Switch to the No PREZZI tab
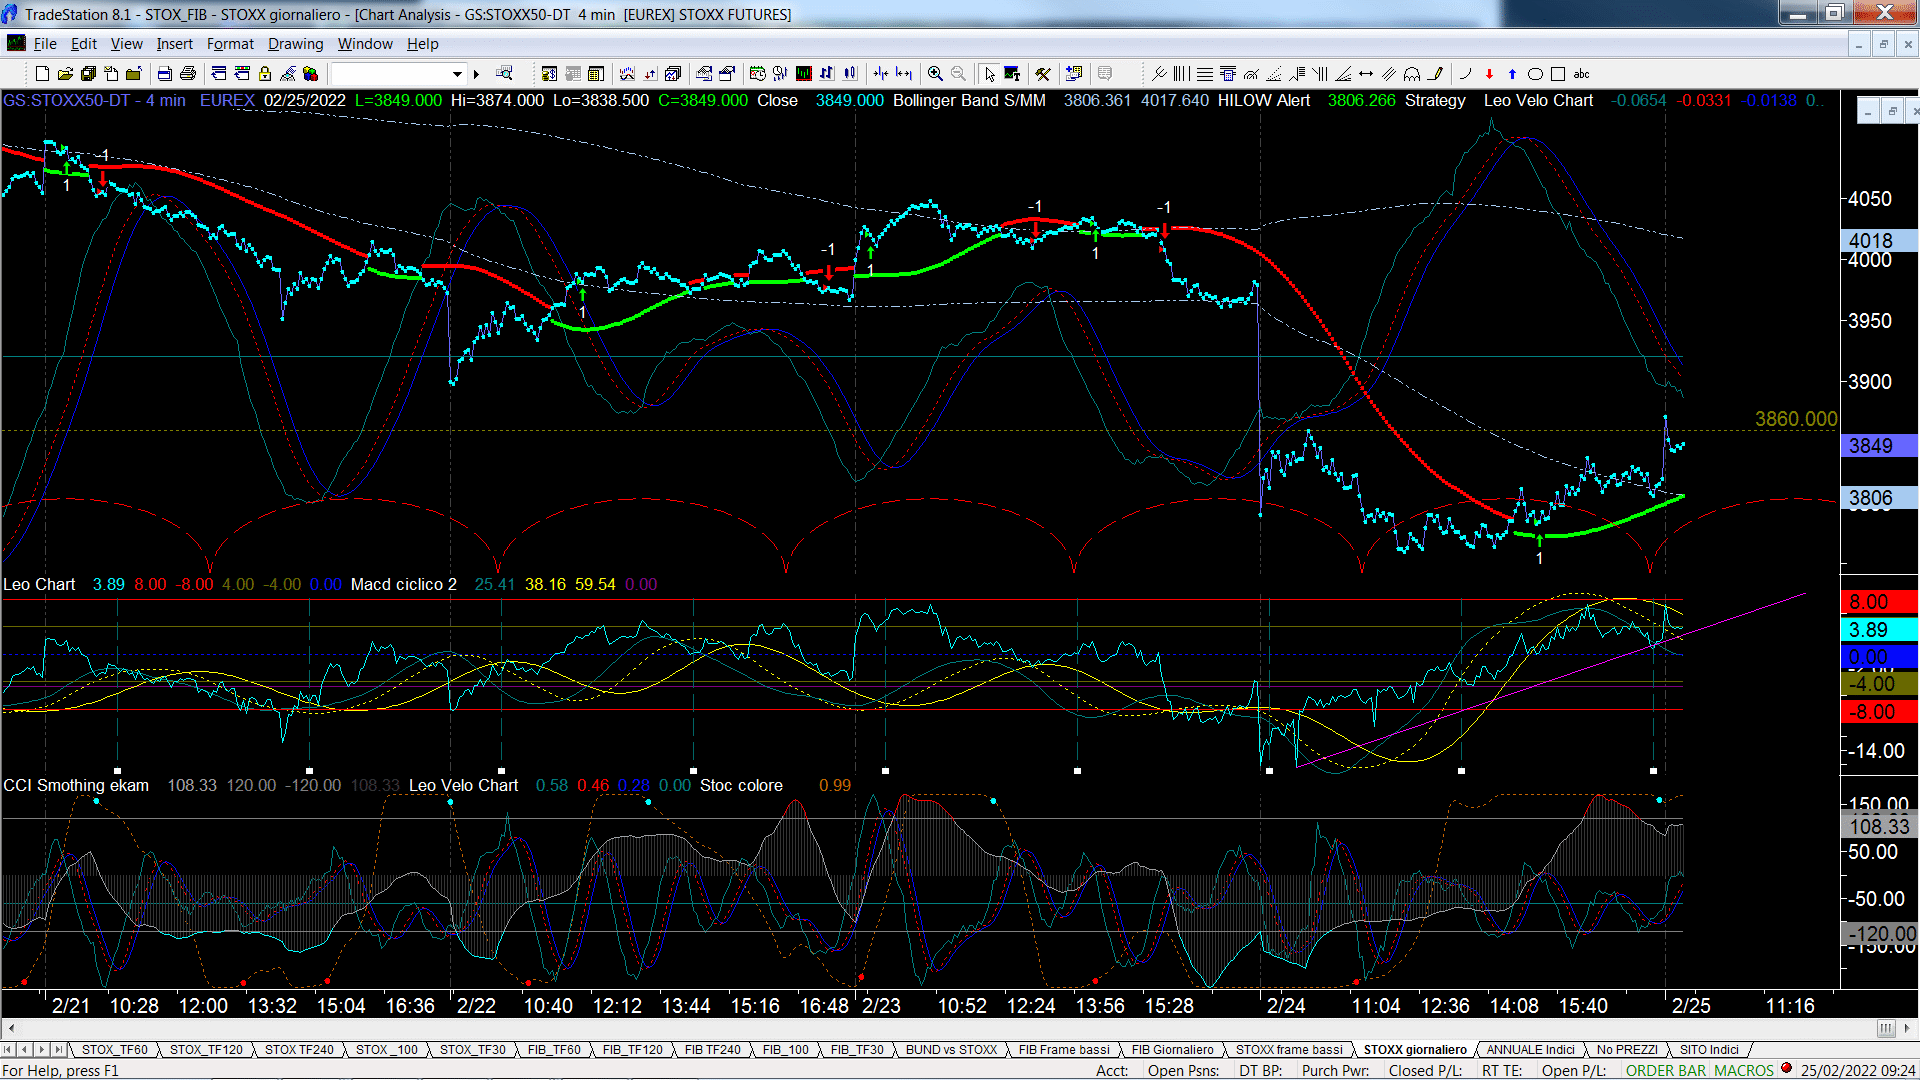 (x=1627, y=1049)
